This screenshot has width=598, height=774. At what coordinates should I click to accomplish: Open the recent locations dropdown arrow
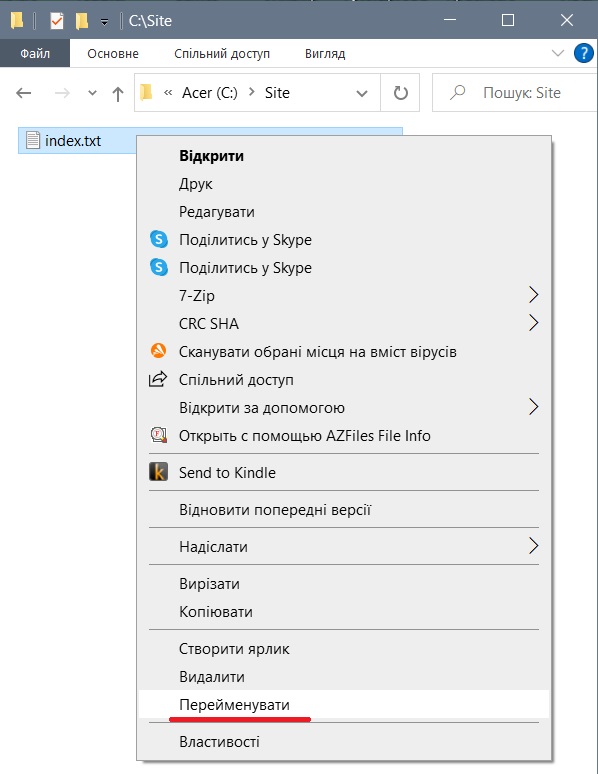coord(92,93)
